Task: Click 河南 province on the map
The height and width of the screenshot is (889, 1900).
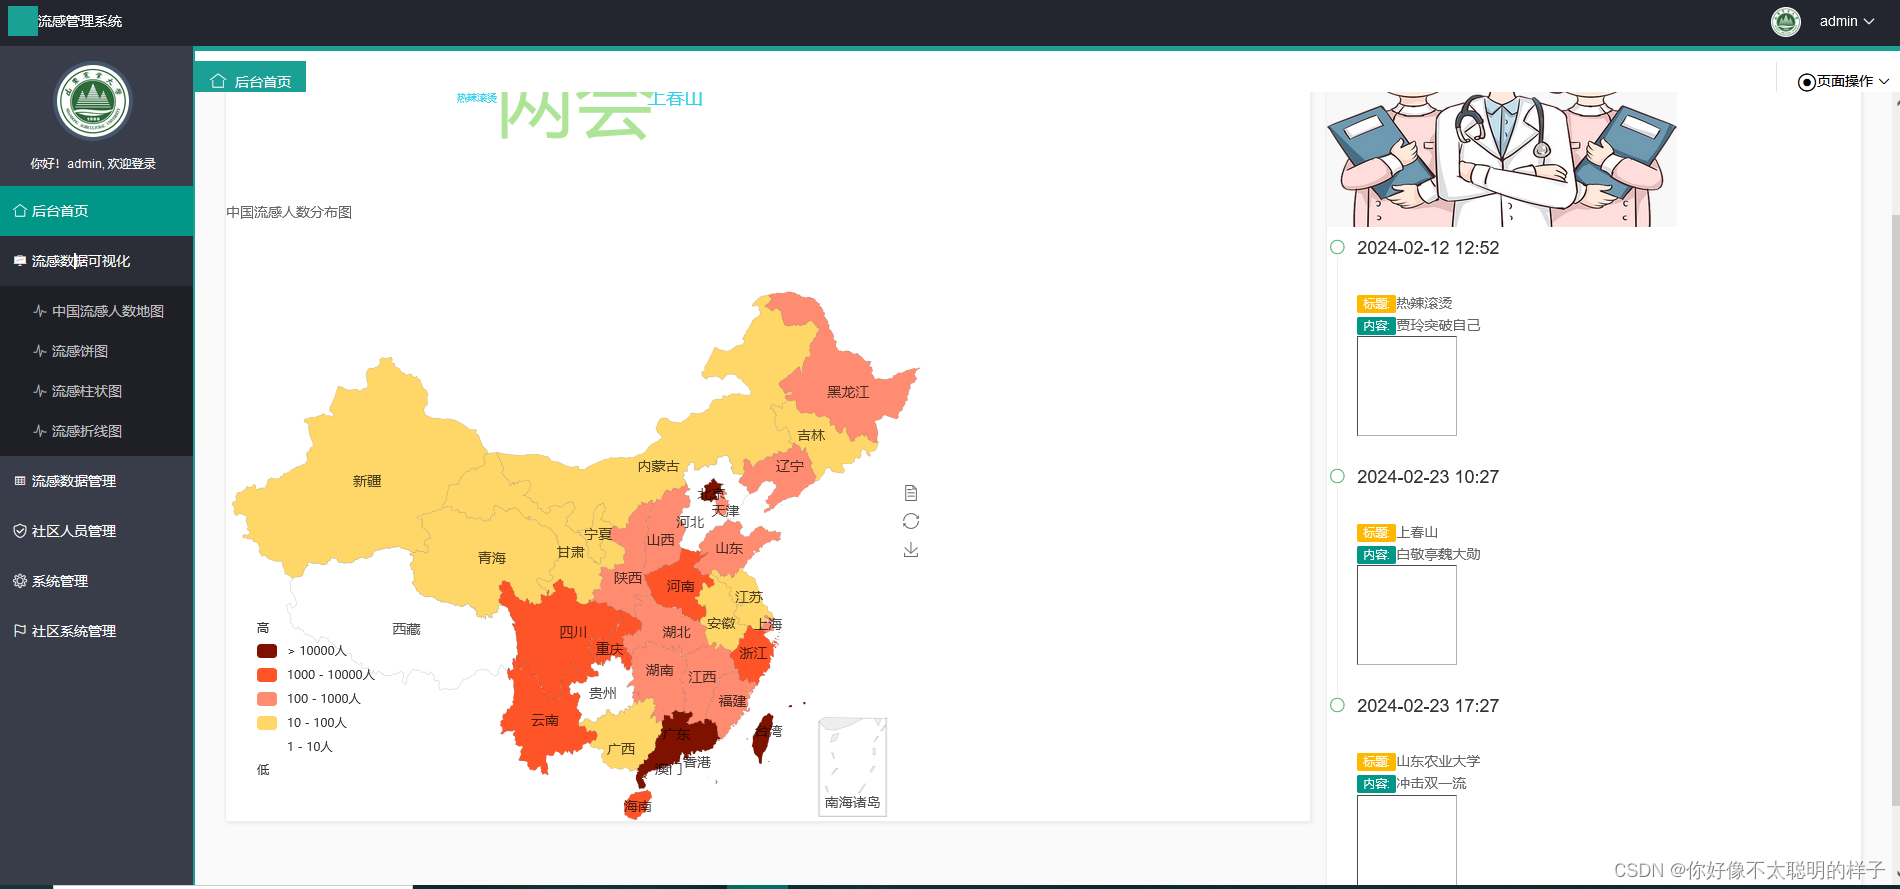Action: pyautogui.click(x=680, y=586)
